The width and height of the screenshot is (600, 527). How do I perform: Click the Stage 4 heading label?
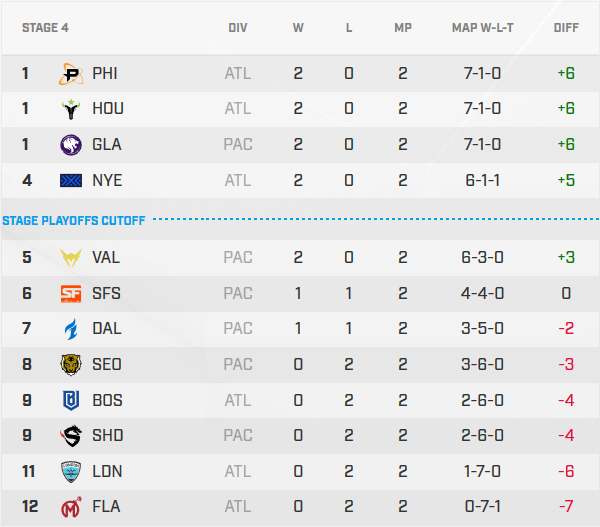point(47,28)
